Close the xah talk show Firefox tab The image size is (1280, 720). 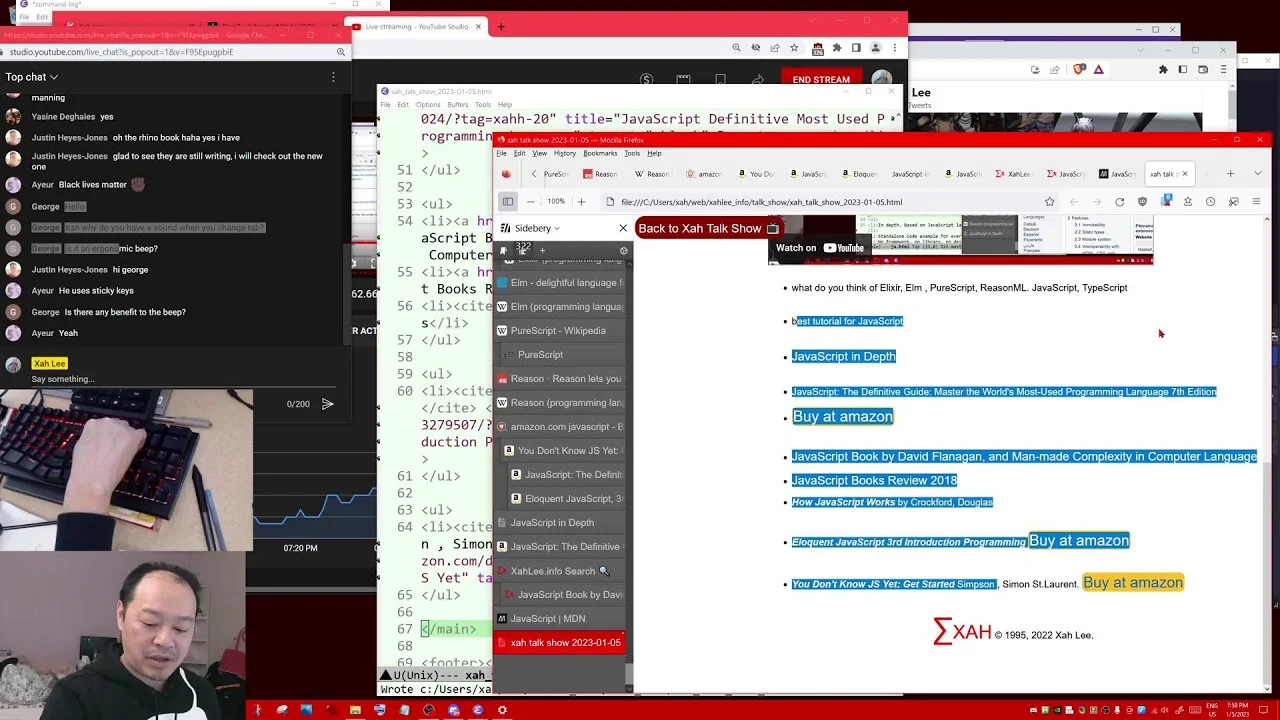[x=1185, y=174]
